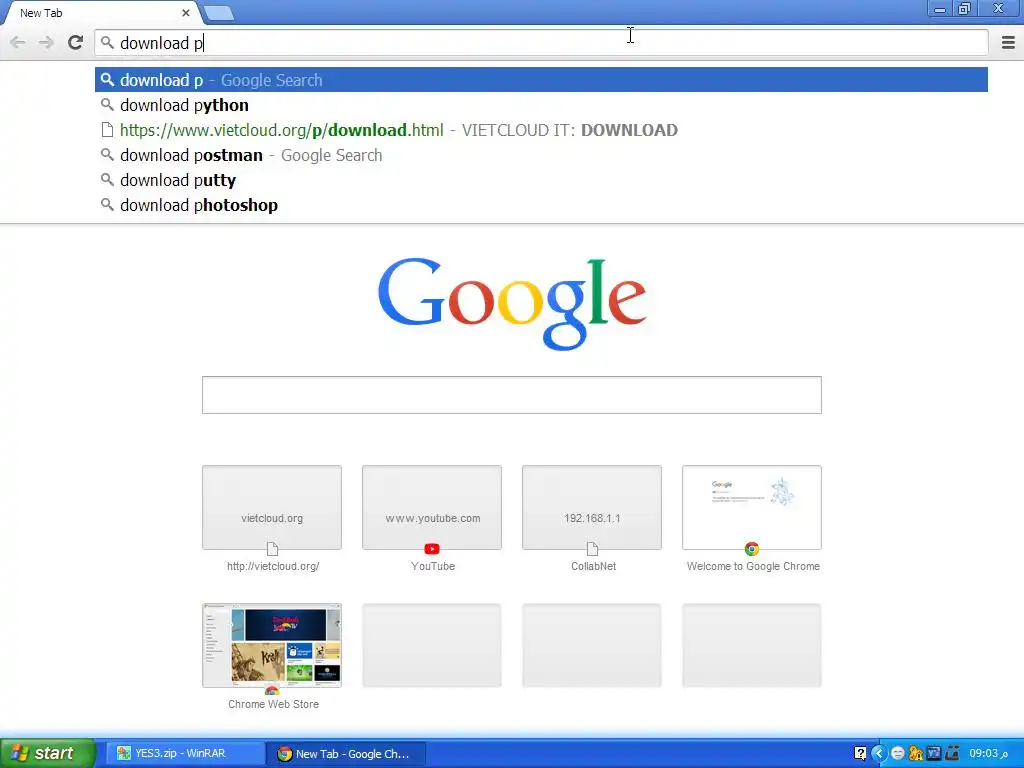Click the red YouTube favicon
1024x768 pixels.
(x=432, y=549)
